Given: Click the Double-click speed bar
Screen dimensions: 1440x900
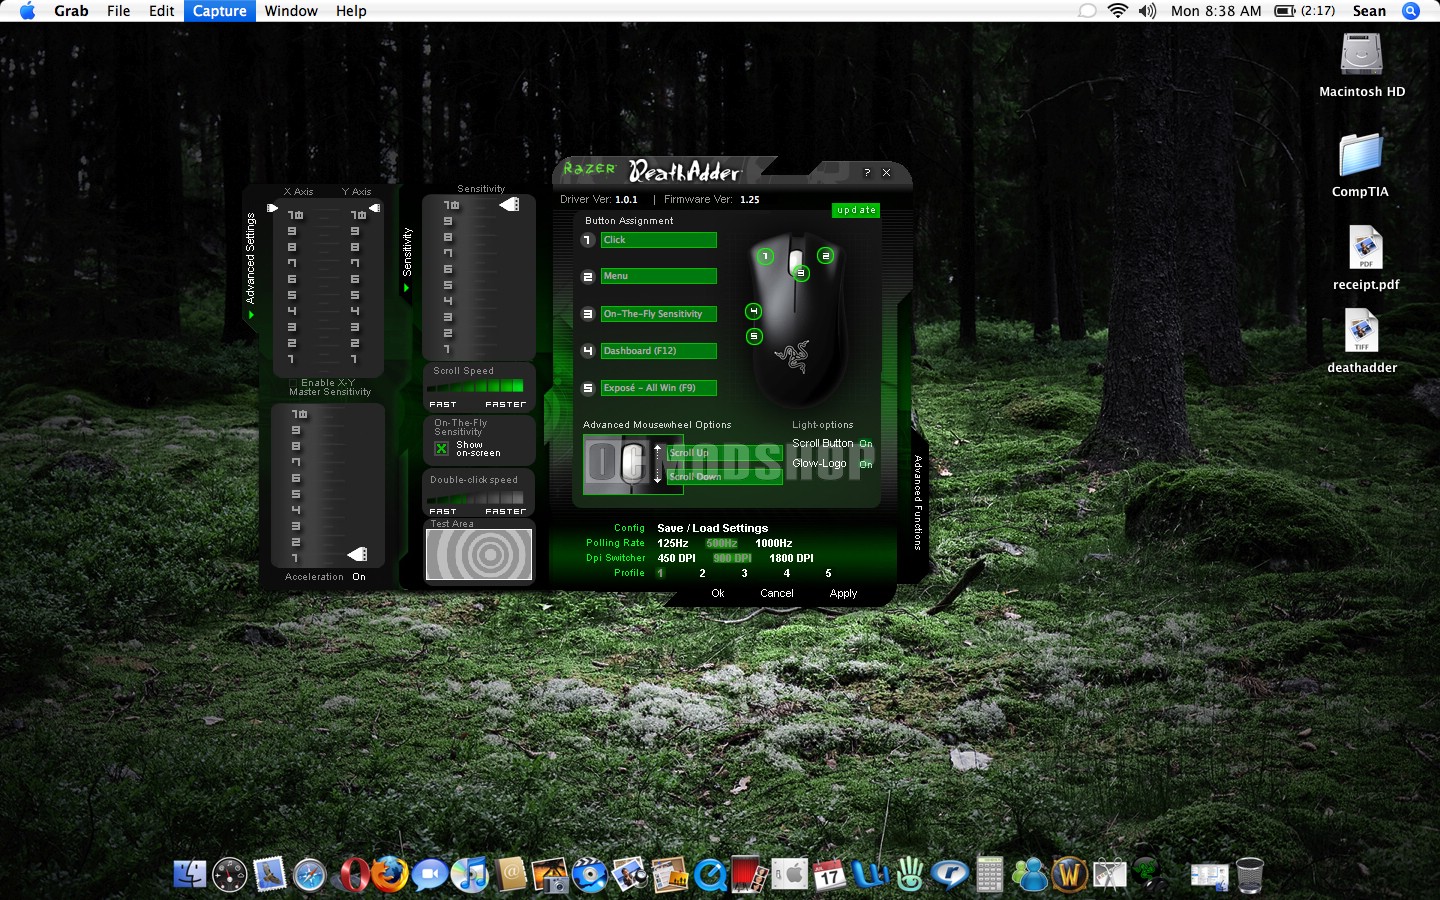Looking at the screenshot, I should pyautogui.click(x=477, y=496).
